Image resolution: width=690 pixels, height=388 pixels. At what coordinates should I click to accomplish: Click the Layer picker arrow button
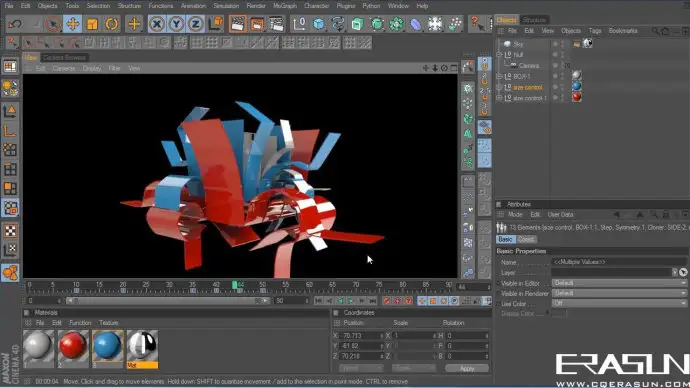(683, 272)
